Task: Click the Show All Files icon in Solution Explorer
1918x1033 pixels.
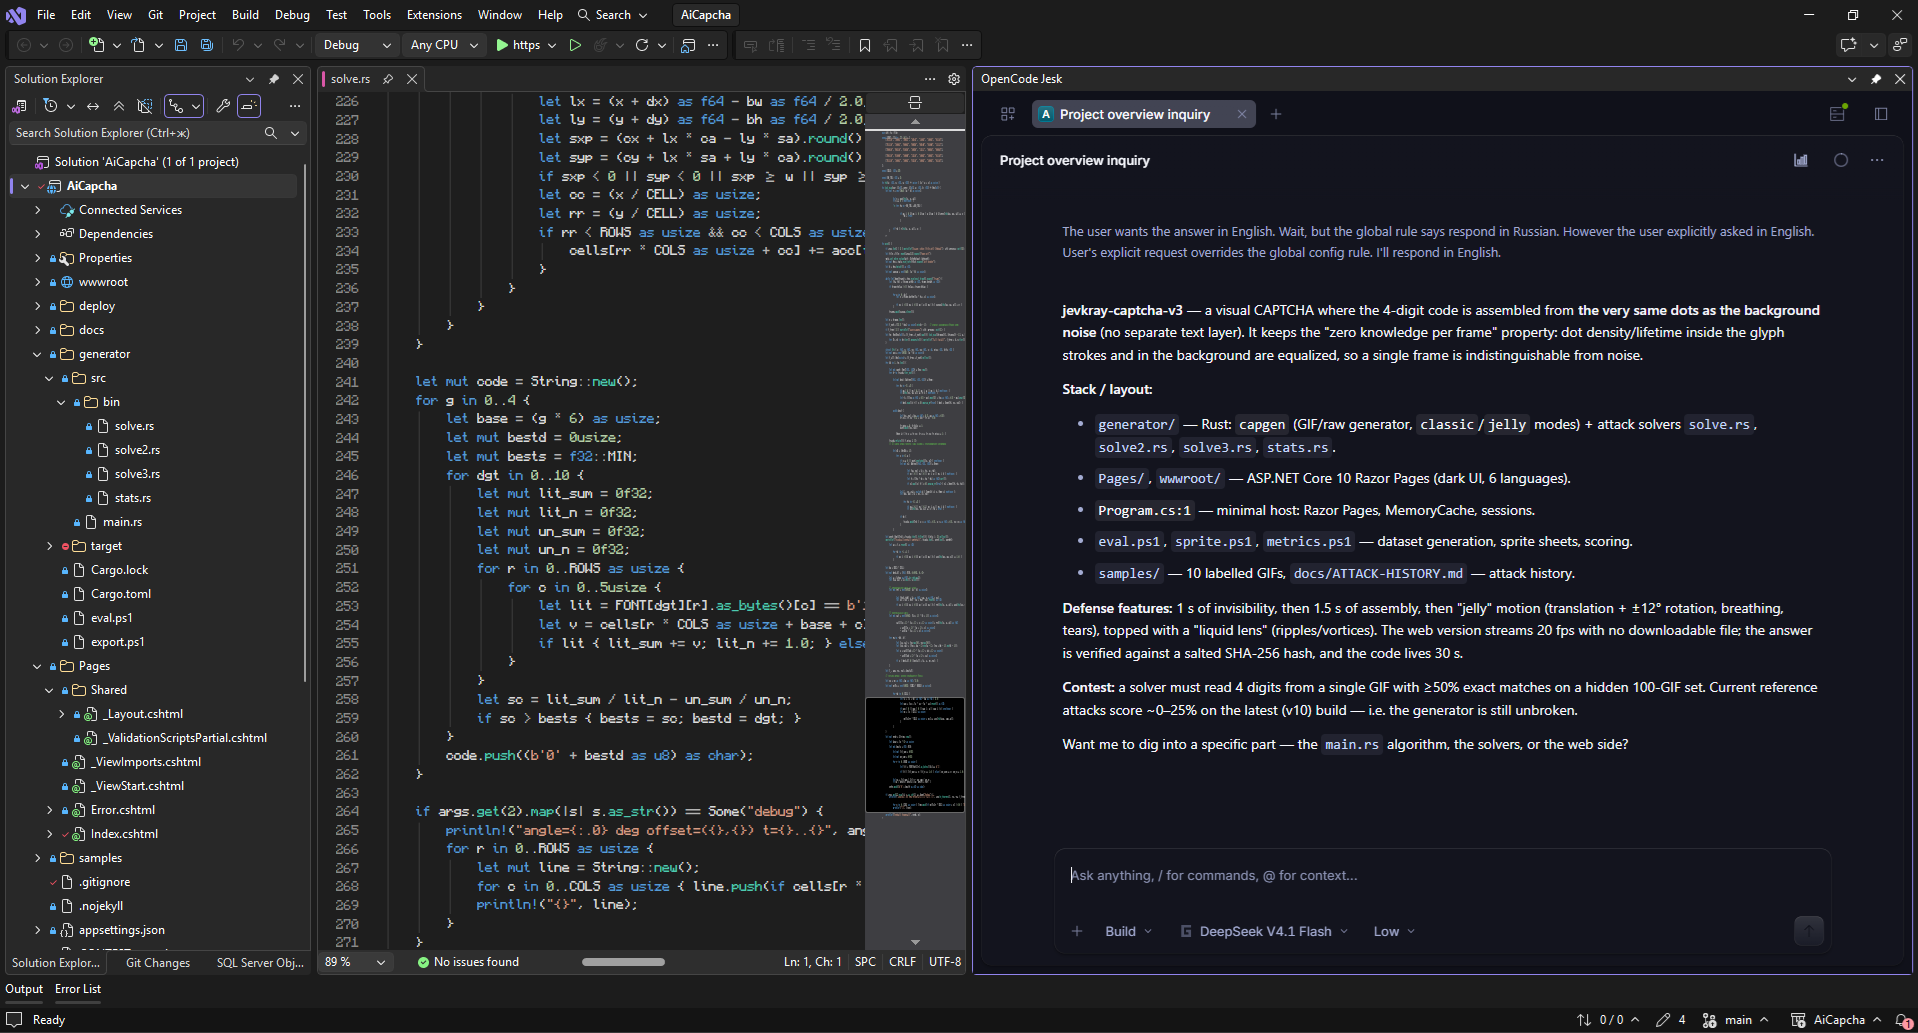Action: (x=145, y=106)
